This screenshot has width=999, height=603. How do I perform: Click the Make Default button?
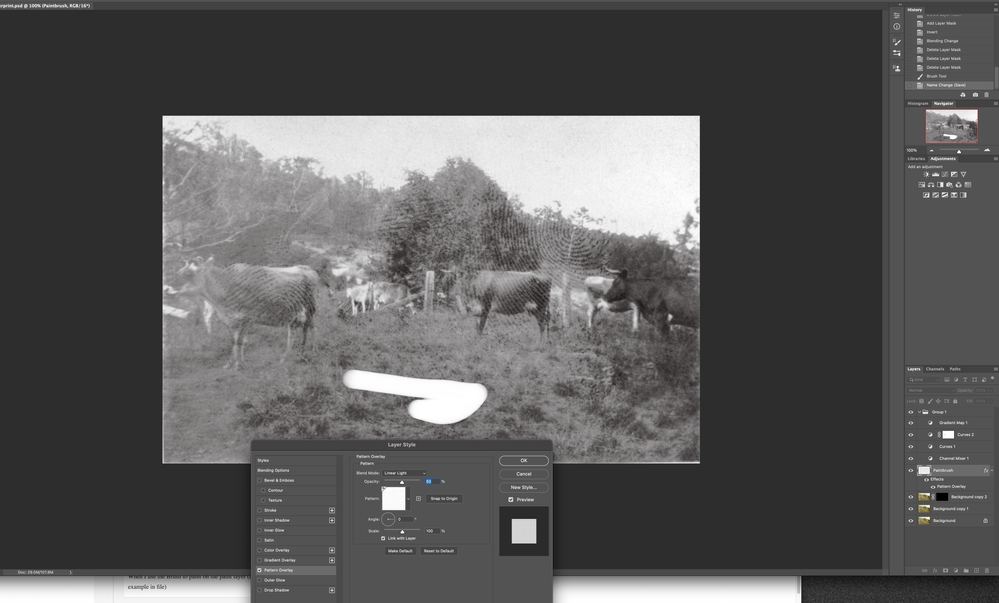coord(400,551)
